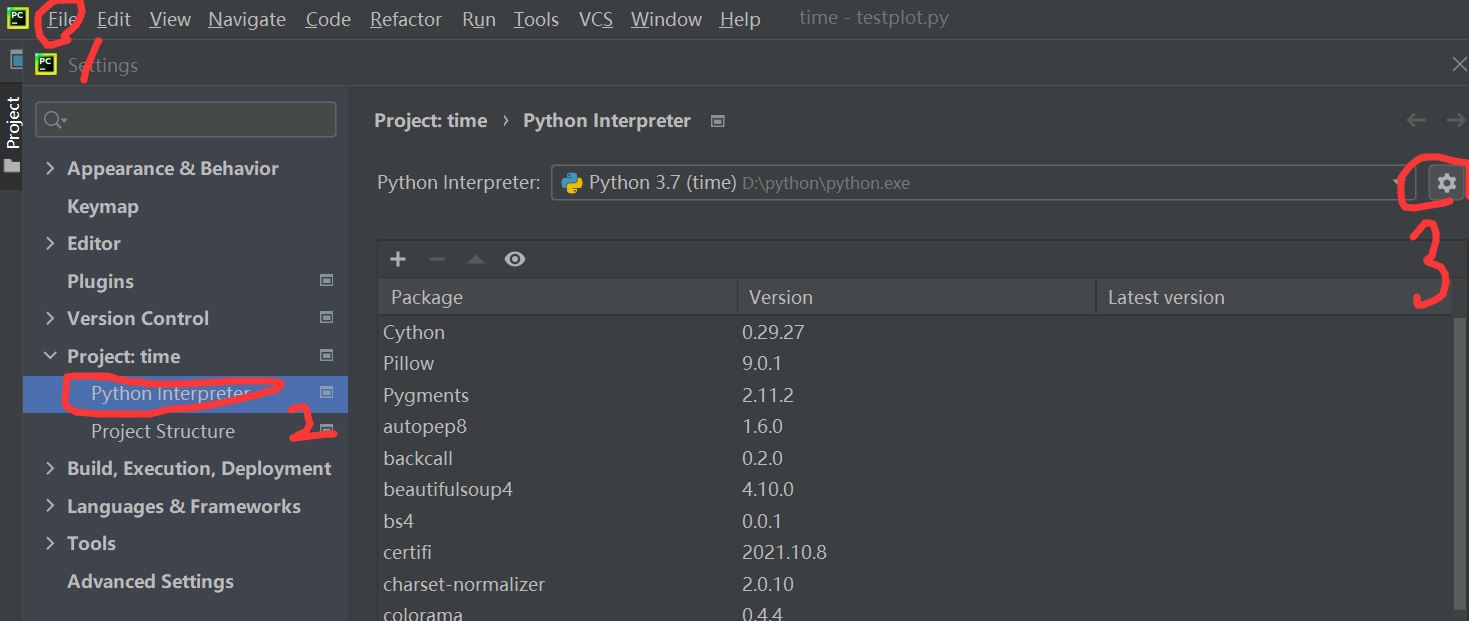Click the plus icon to install package
Viewport: 1469px width, 621px height.
tap(398, 259)
